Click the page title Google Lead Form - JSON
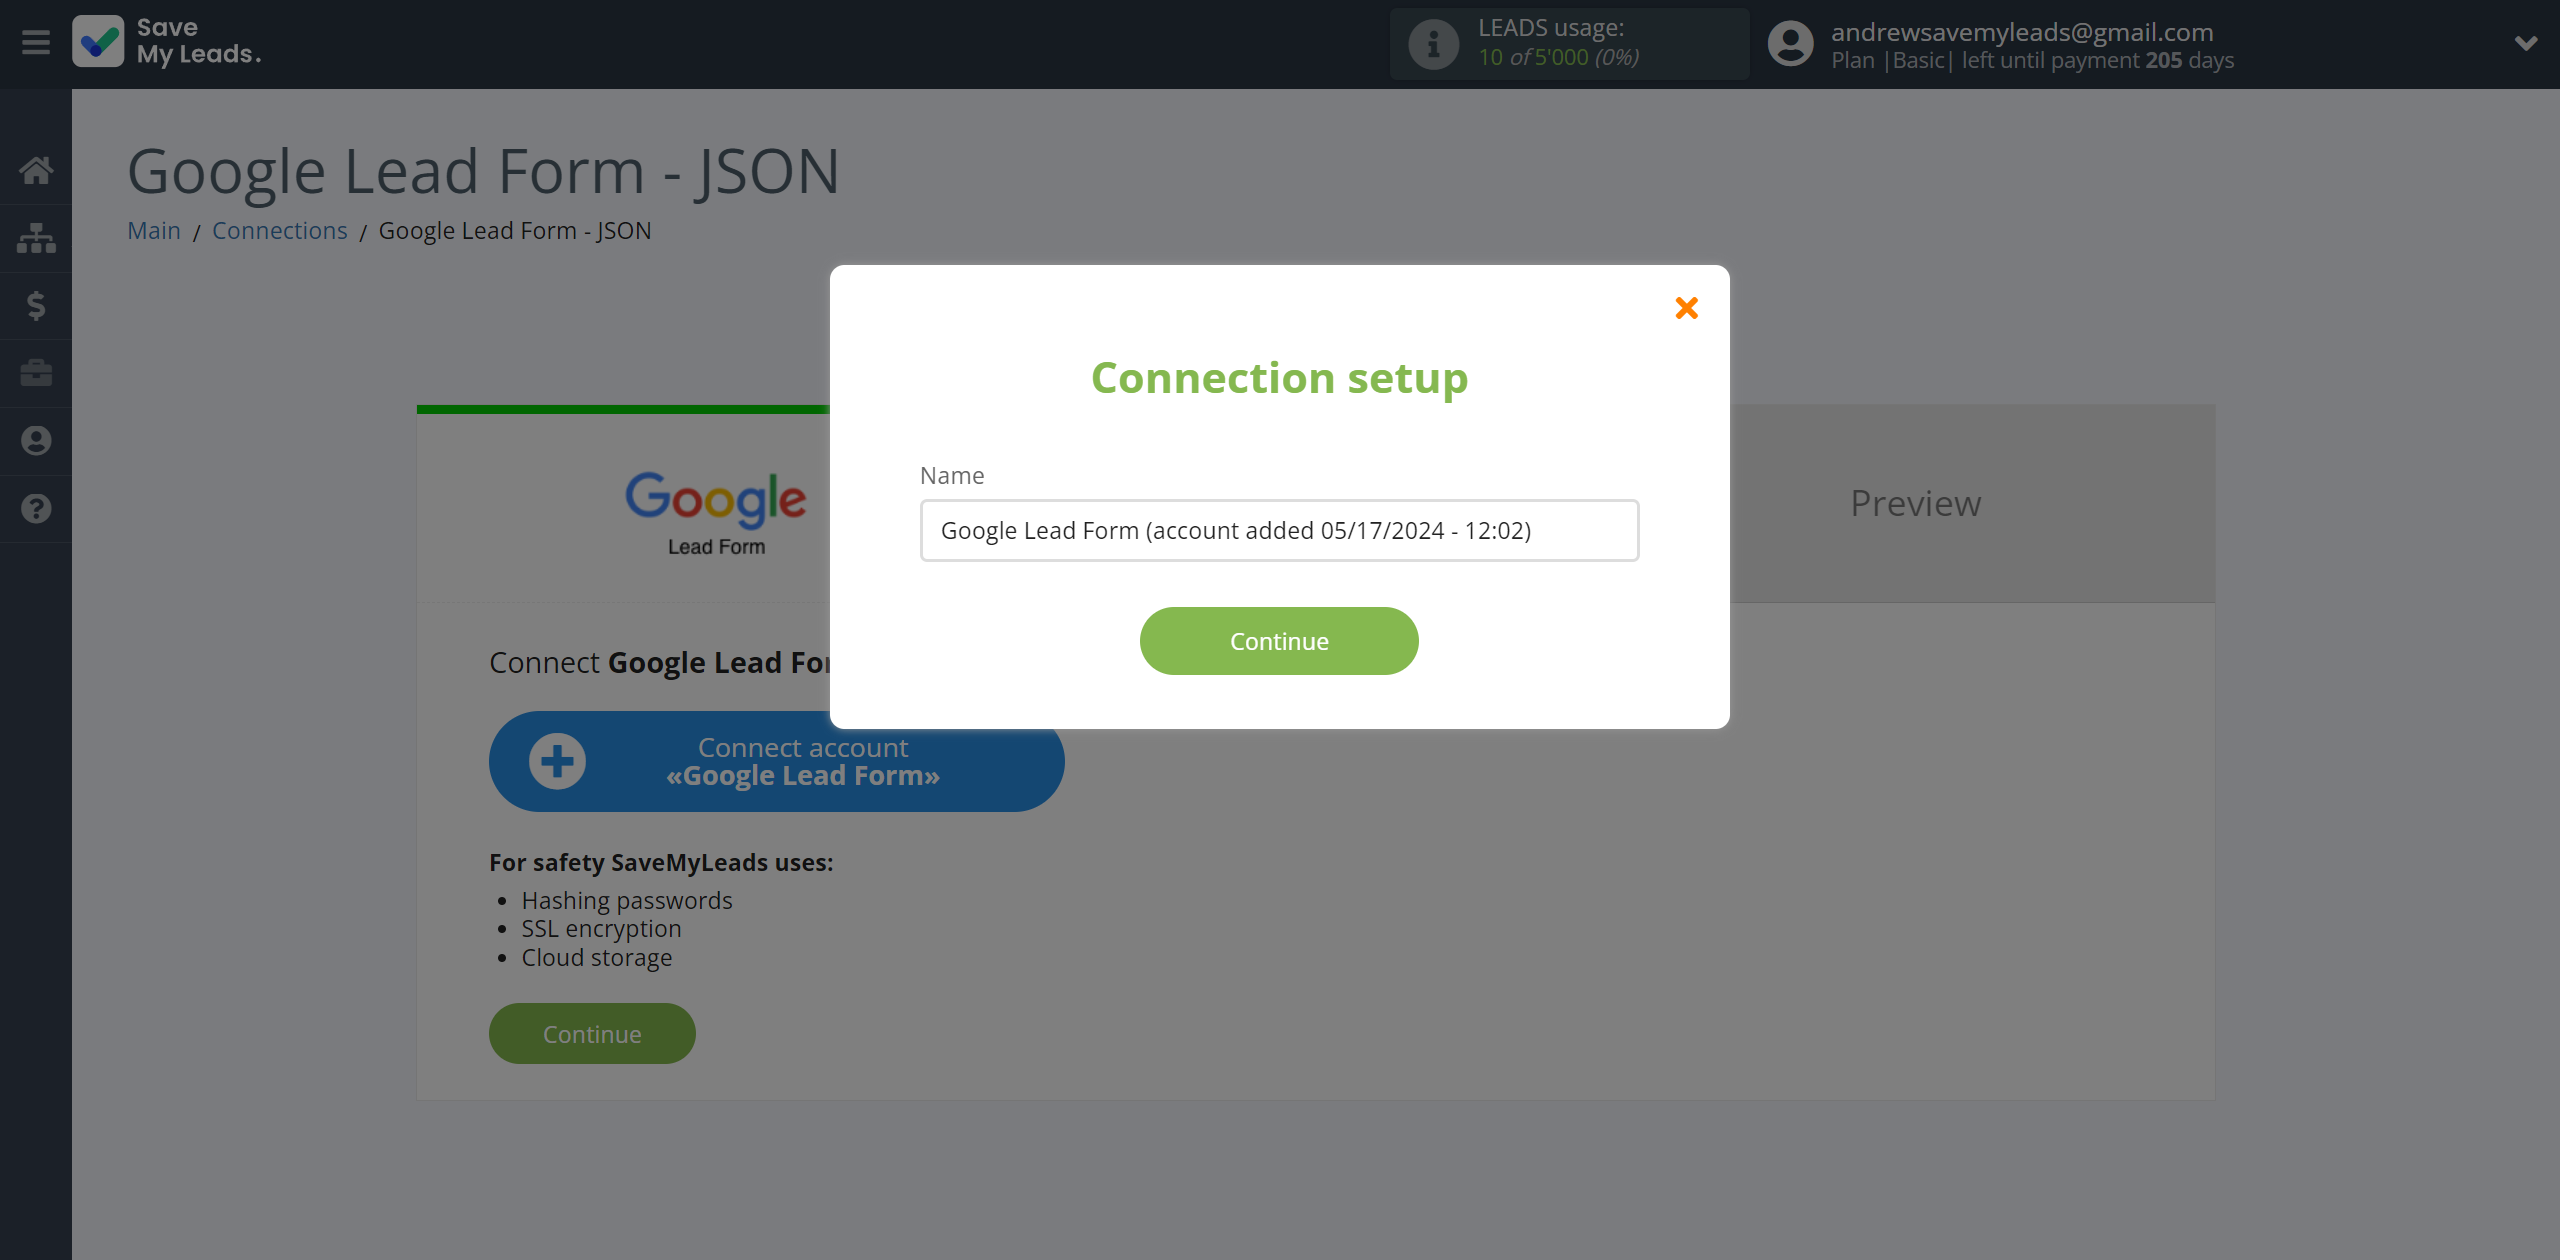Screen dimensions: 2560x1260 [x=483, y=171]
